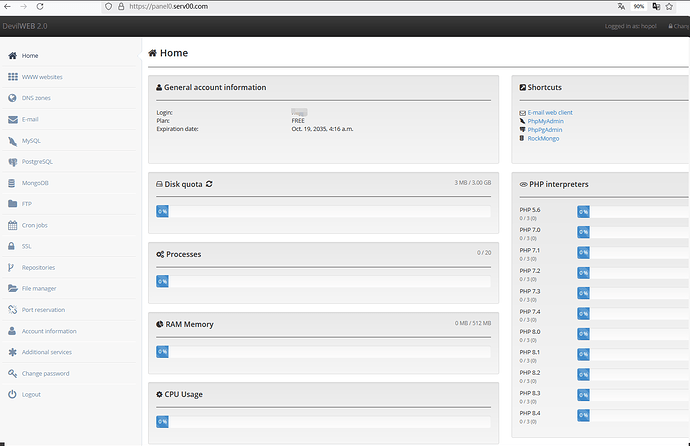Click the PHP 8.0 interpreter label
The image size is (690, 446).
(530, 332)
